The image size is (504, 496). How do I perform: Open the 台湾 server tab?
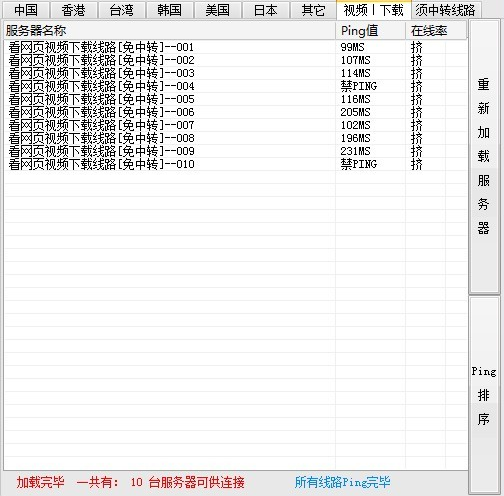122,10
